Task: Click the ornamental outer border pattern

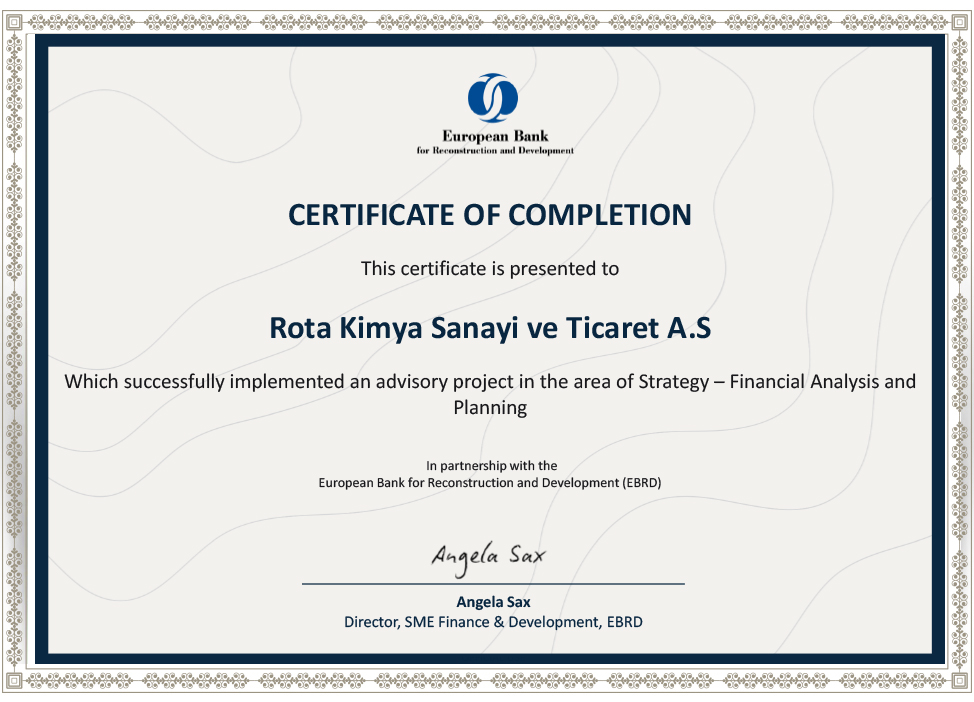Action: [x=14, y=350]
